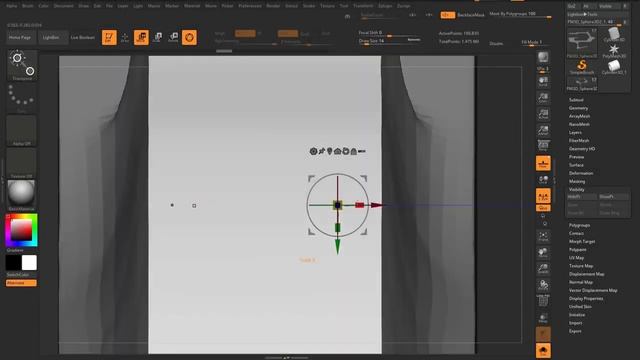The image size is (640, 360).
Task: Click the Frame mesh icon
Action: pos(543,236)
